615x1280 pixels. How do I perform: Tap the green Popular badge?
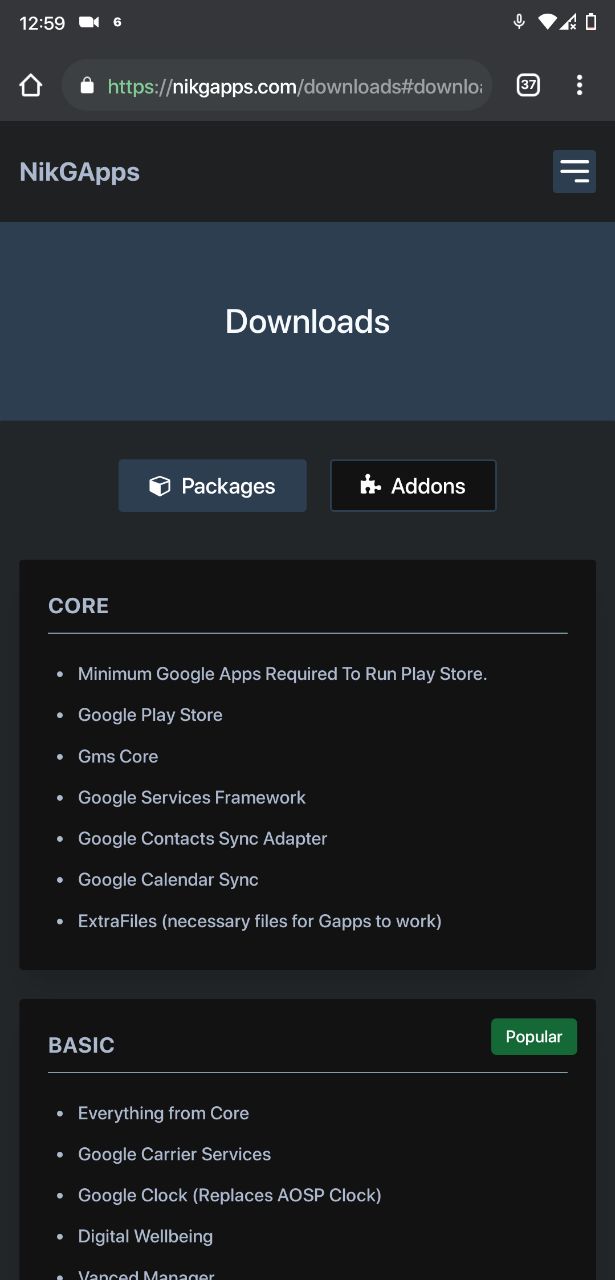click(x=534, y=1037)
